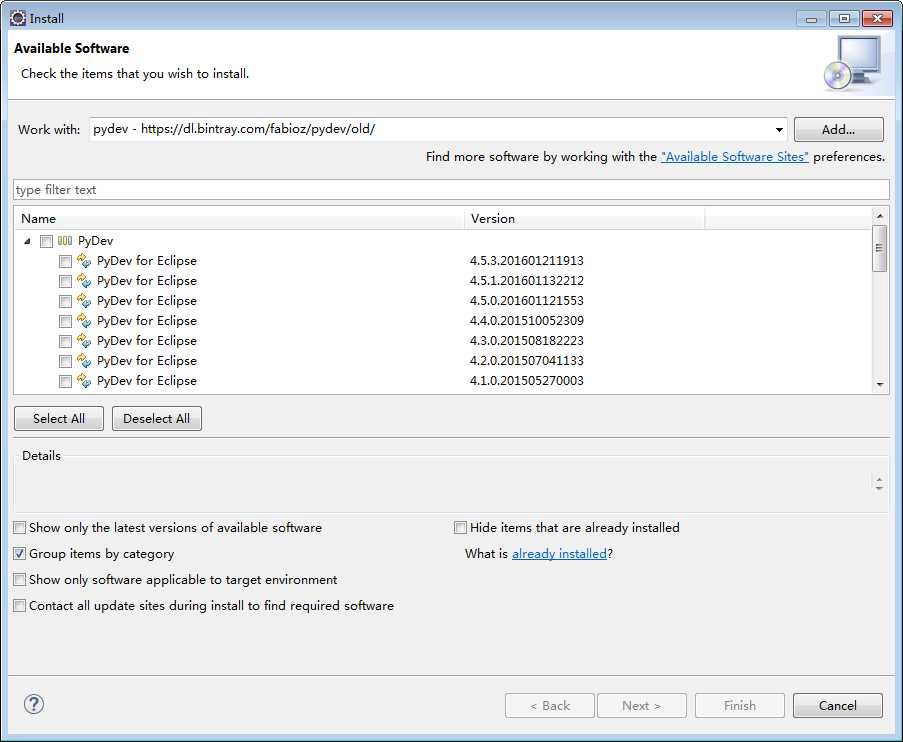
Task: Close the Install dialog window
Action: point(877,19)
